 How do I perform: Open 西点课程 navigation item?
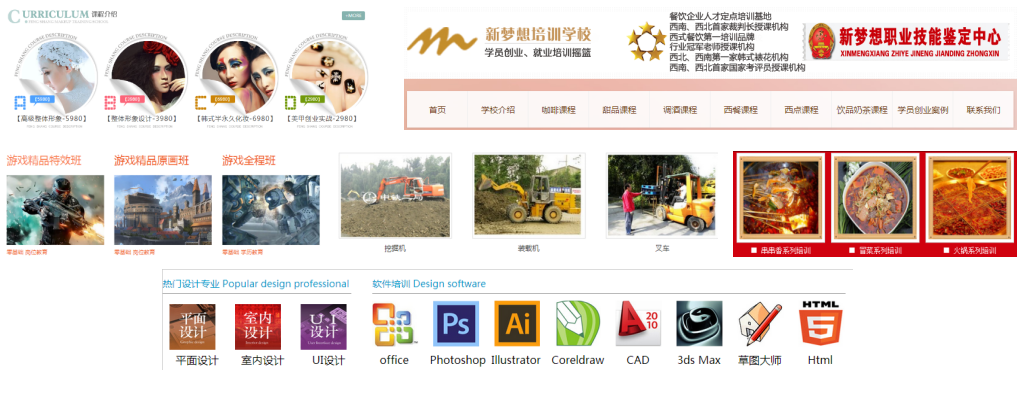801,110
